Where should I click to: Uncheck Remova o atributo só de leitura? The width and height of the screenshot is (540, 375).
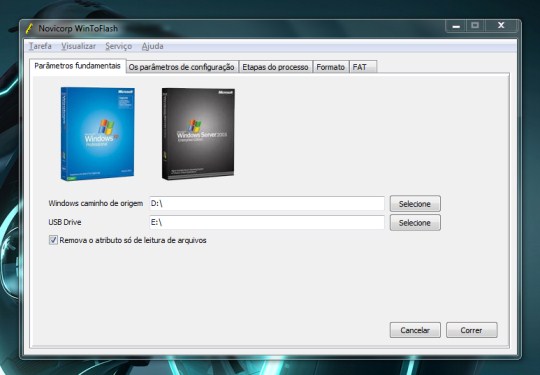tap(53, 240)
